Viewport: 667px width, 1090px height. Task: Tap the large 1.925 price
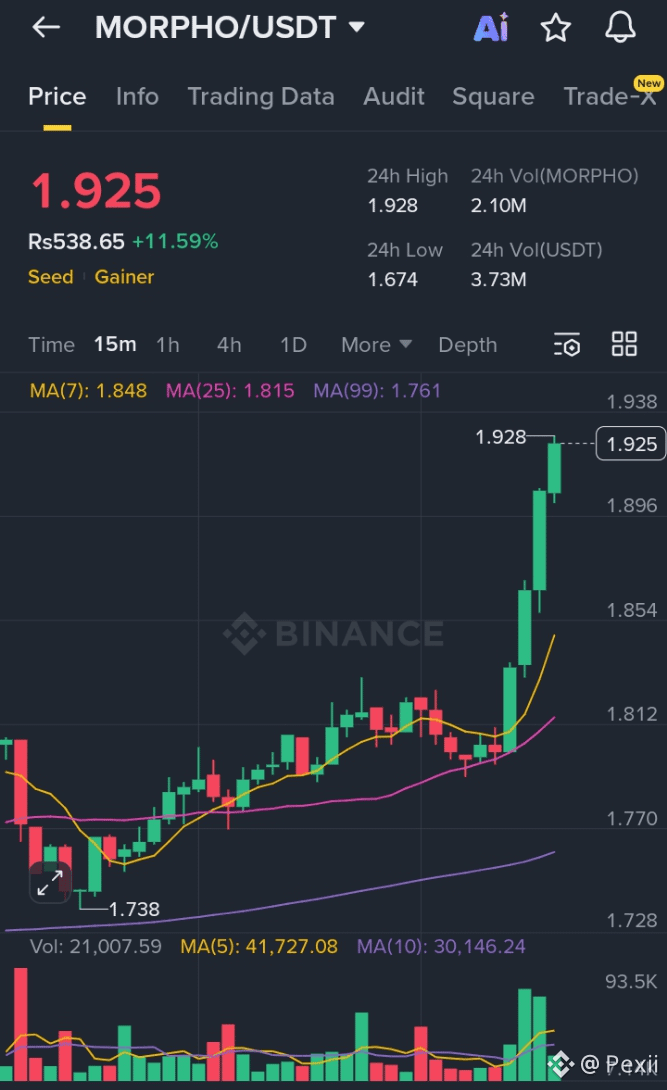96,191
